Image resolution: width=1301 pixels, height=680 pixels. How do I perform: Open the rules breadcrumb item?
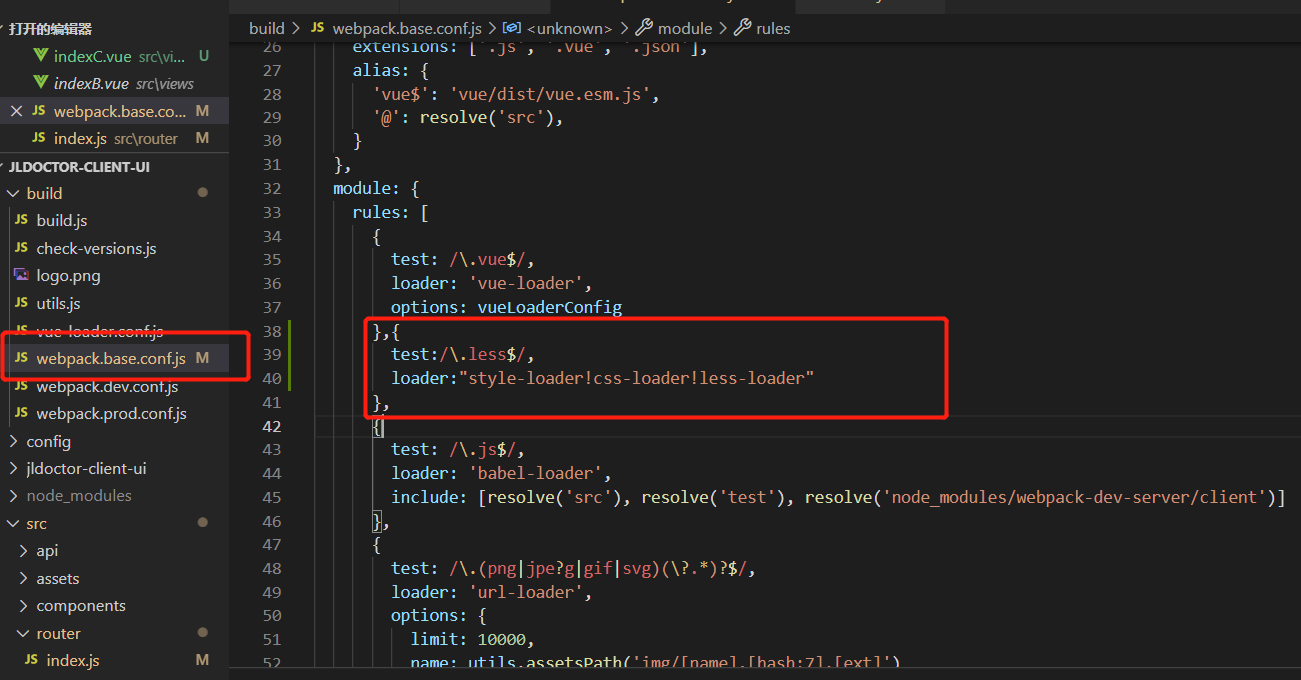[x=772, y=28]
